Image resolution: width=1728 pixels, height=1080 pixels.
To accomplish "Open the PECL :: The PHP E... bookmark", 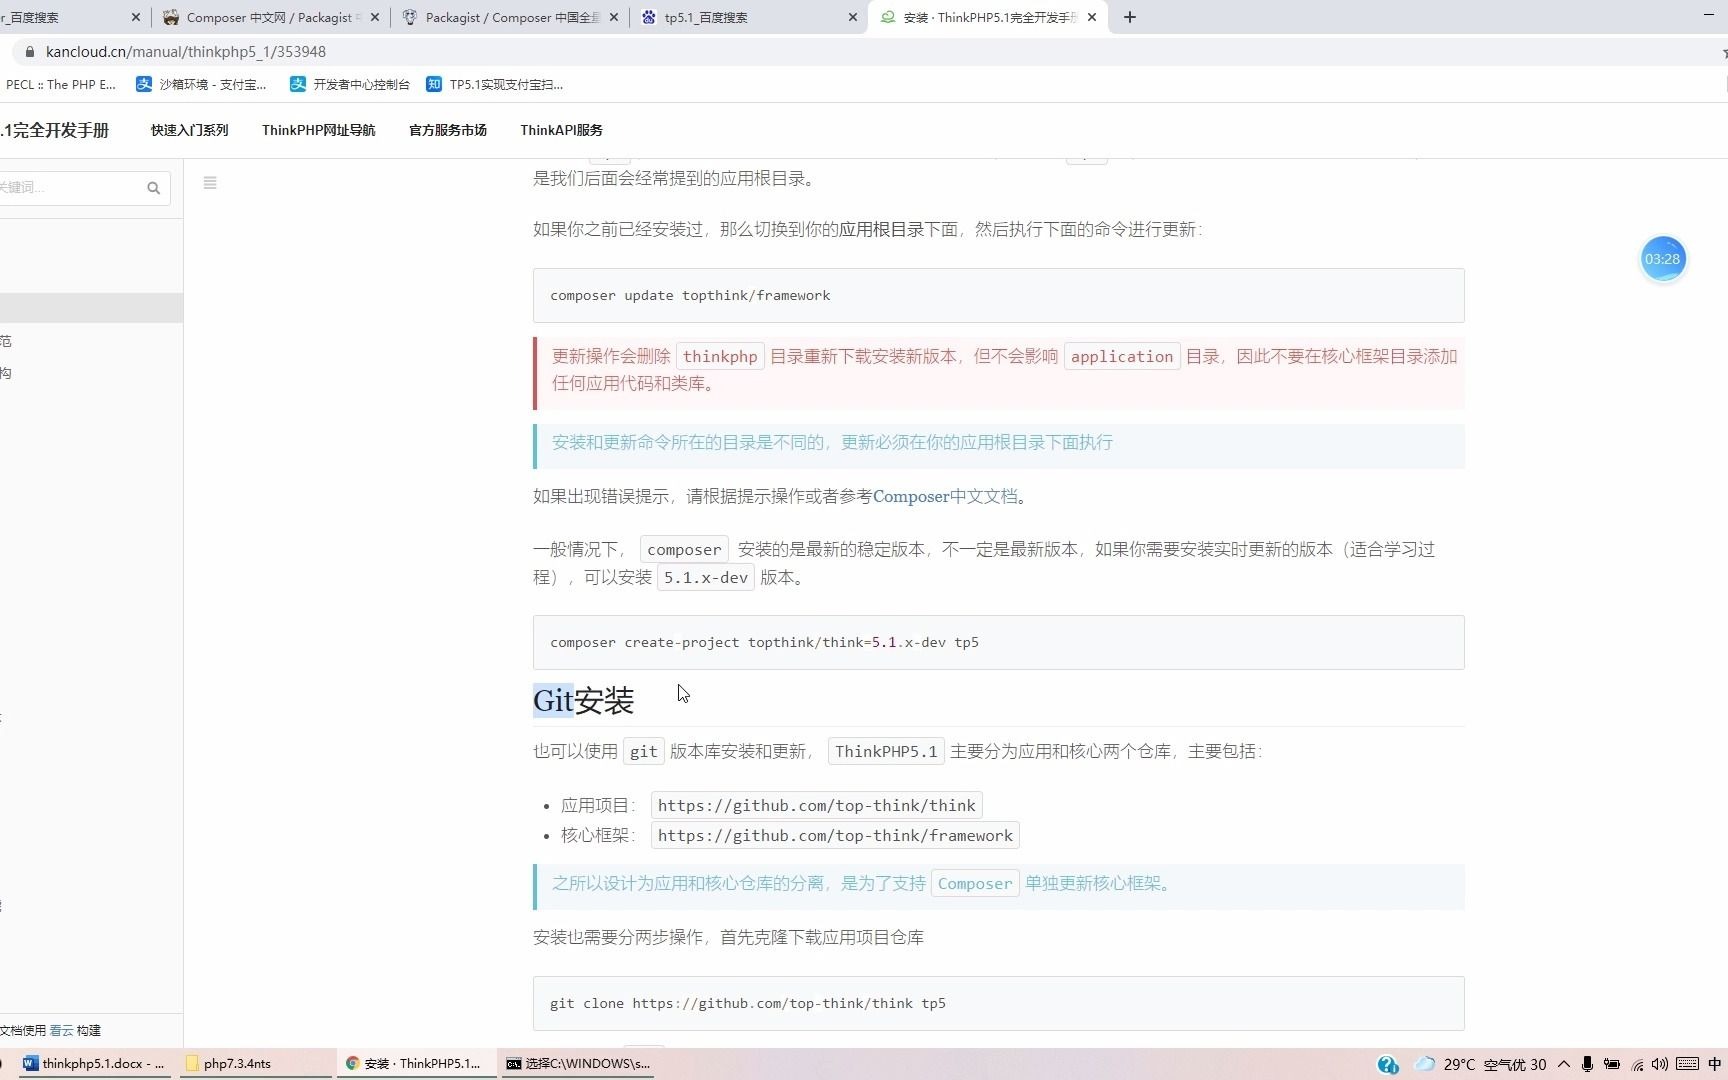I will tap(60, 84).
